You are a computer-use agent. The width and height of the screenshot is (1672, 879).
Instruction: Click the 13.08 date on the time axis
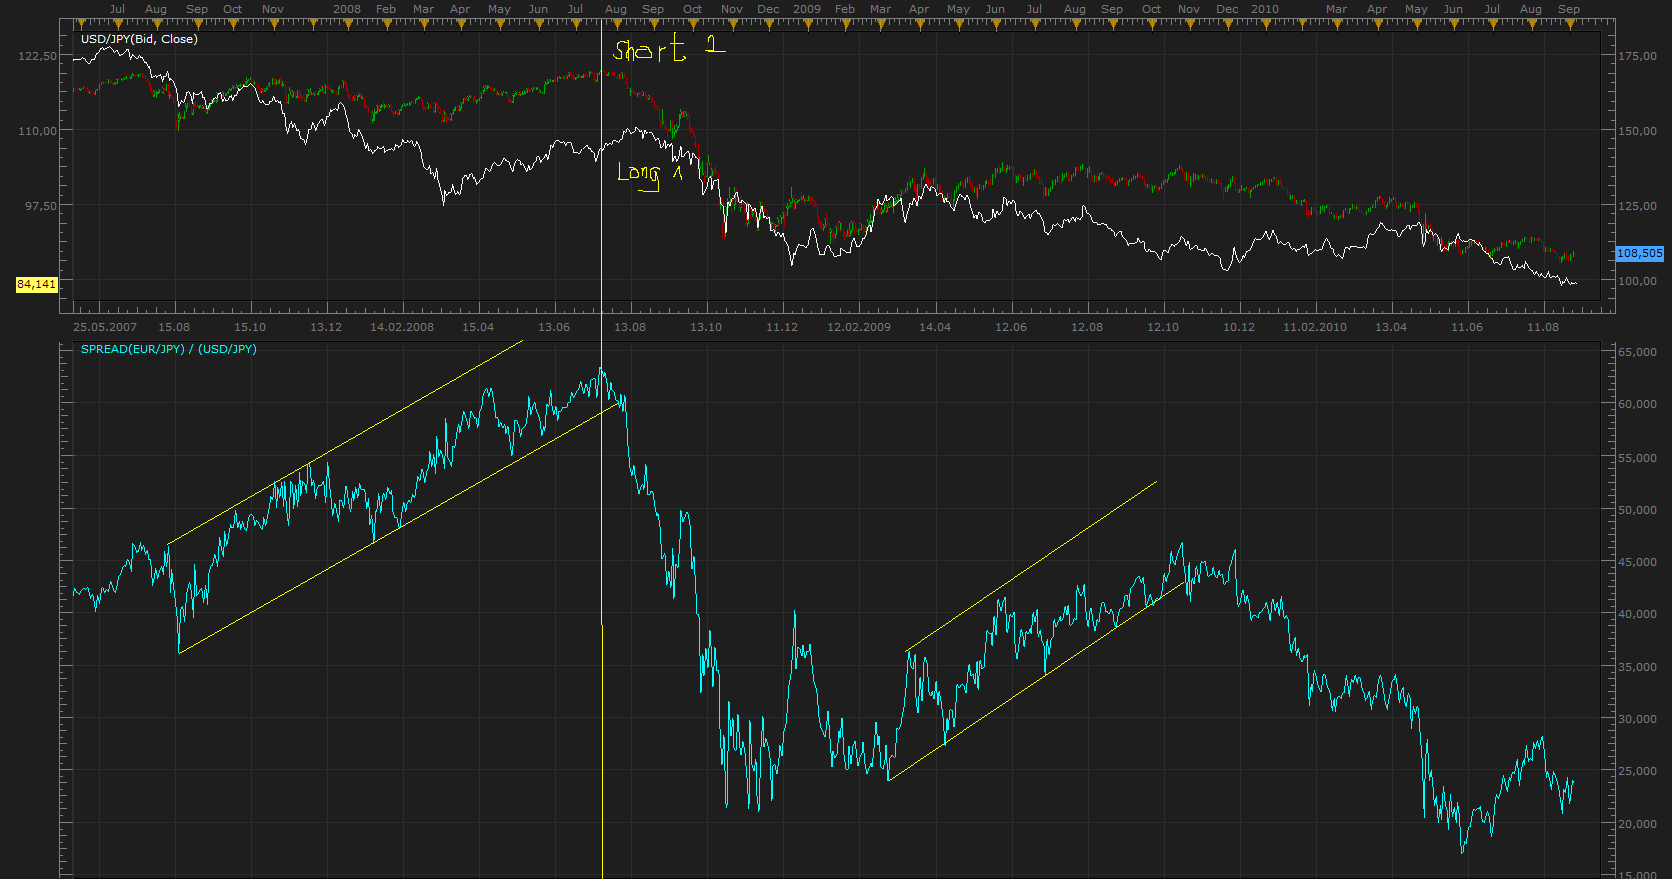click(630, 327)
